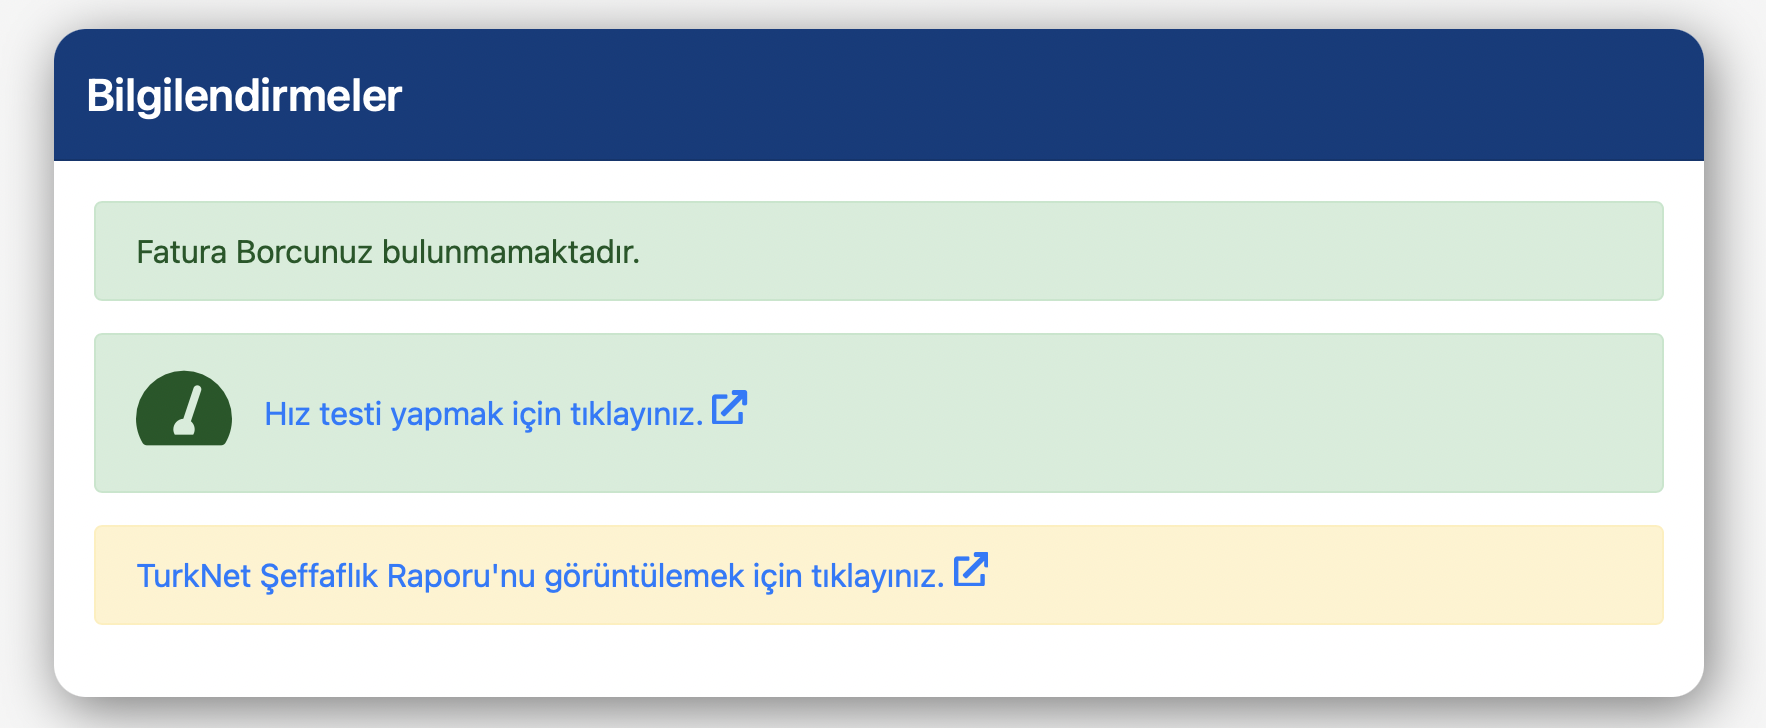
Task: Click the green speed test notification box
Action: tap(879, 413)
